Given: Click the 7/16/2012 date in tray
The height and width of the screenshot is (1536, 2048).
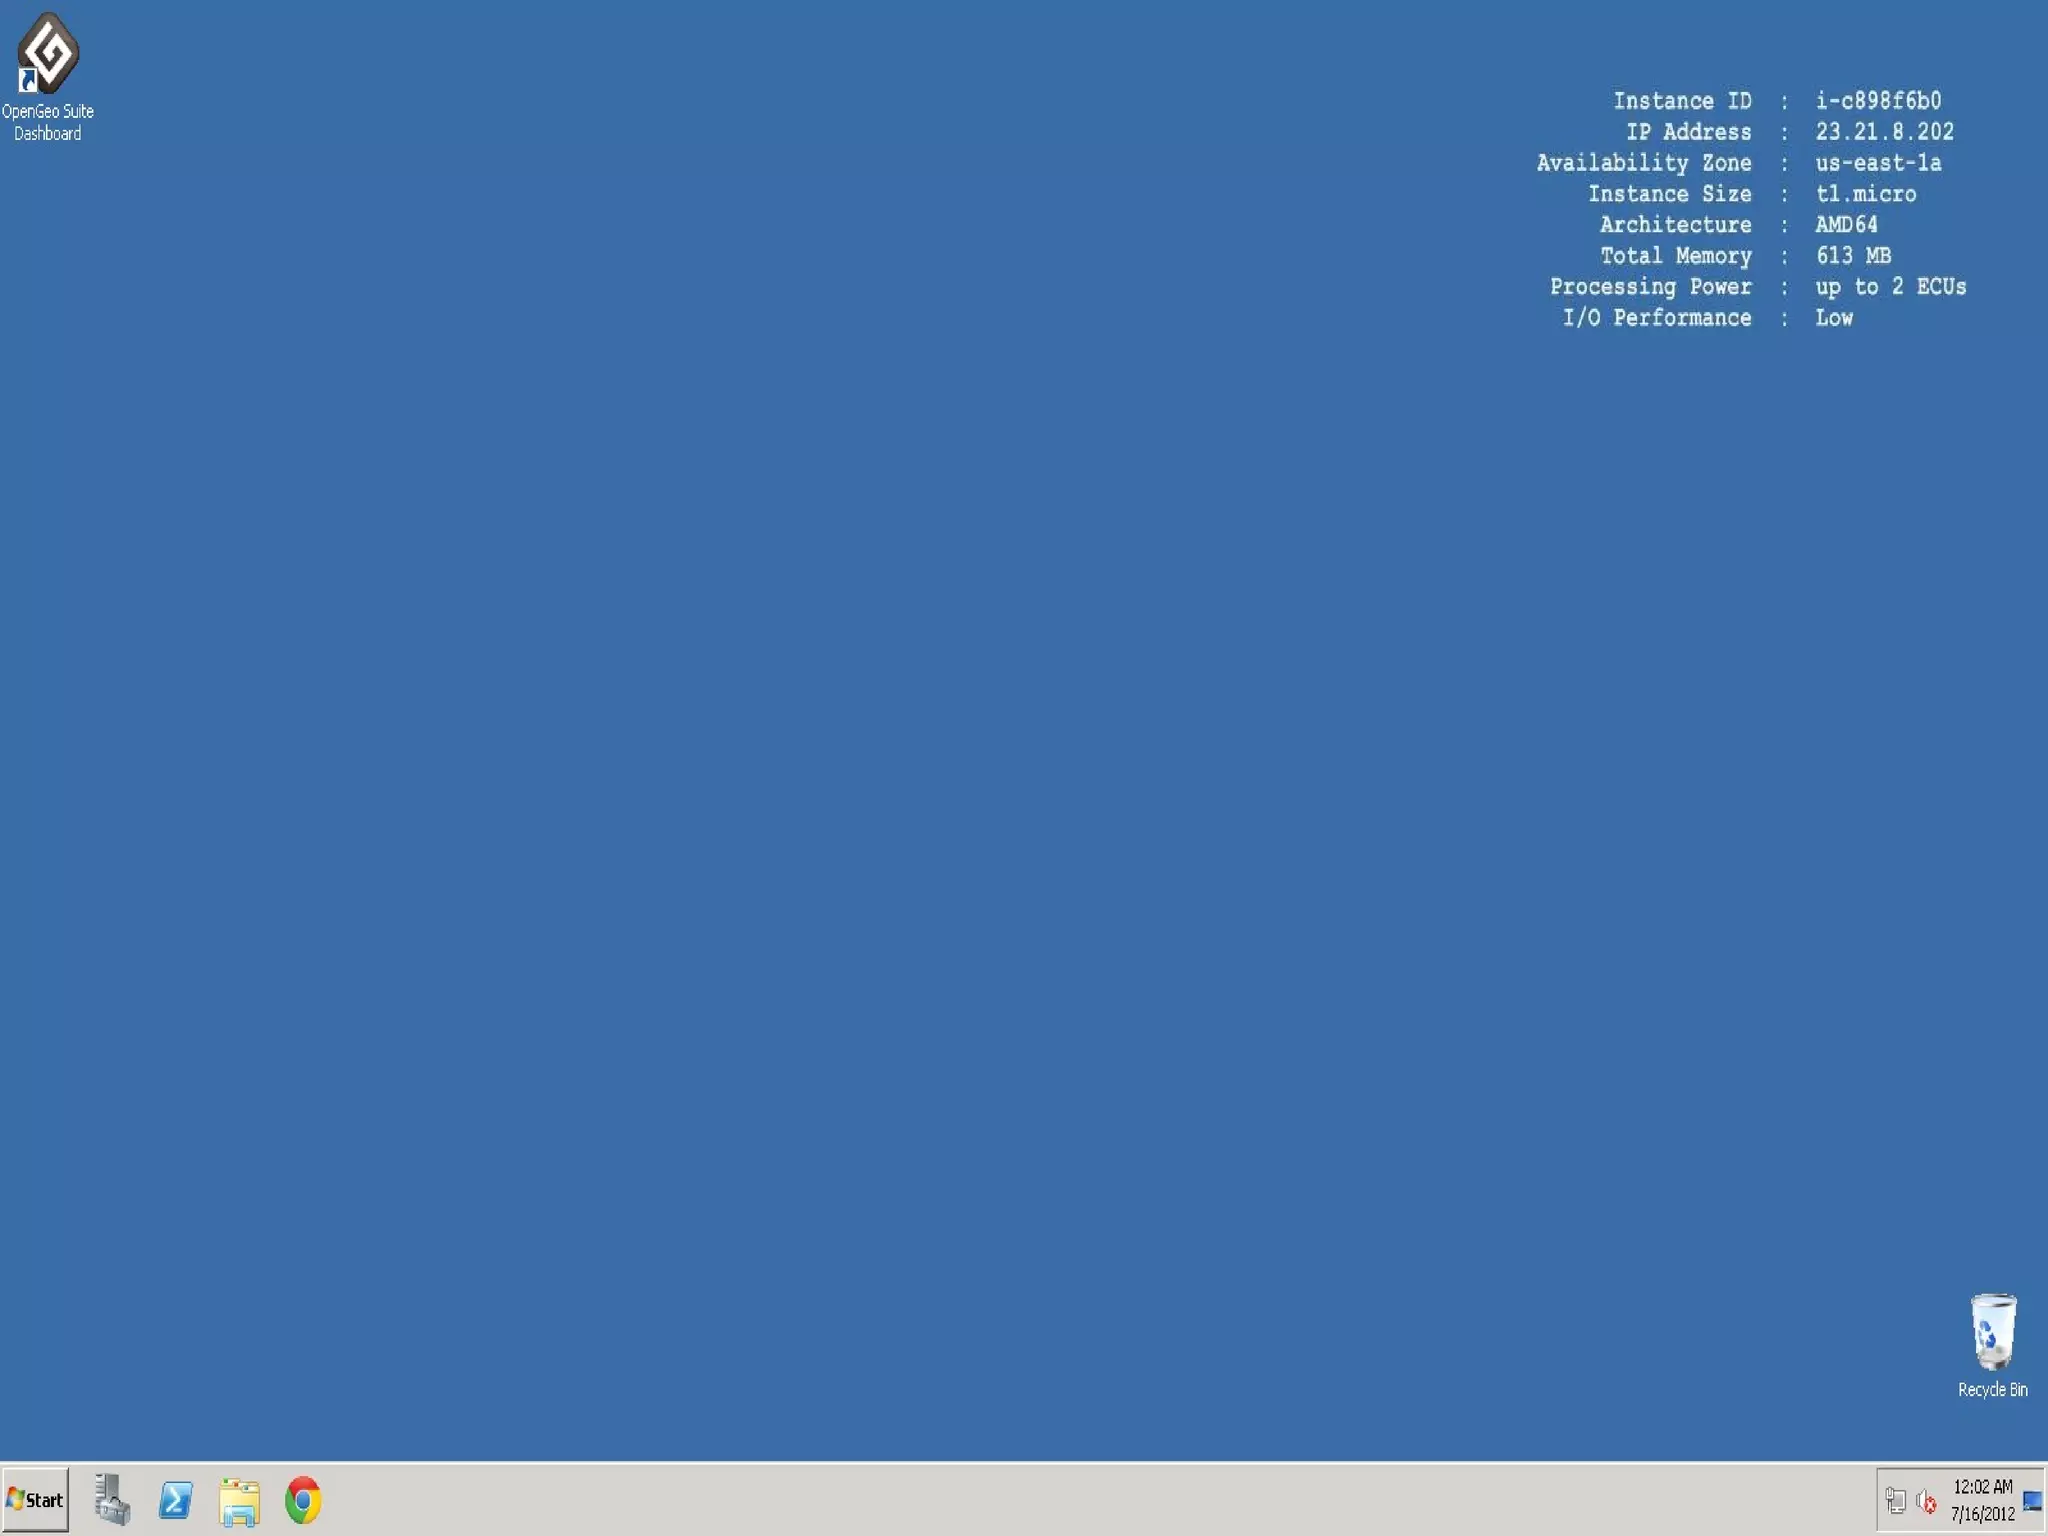Looking at the screenshot, I should 1982,1514.
